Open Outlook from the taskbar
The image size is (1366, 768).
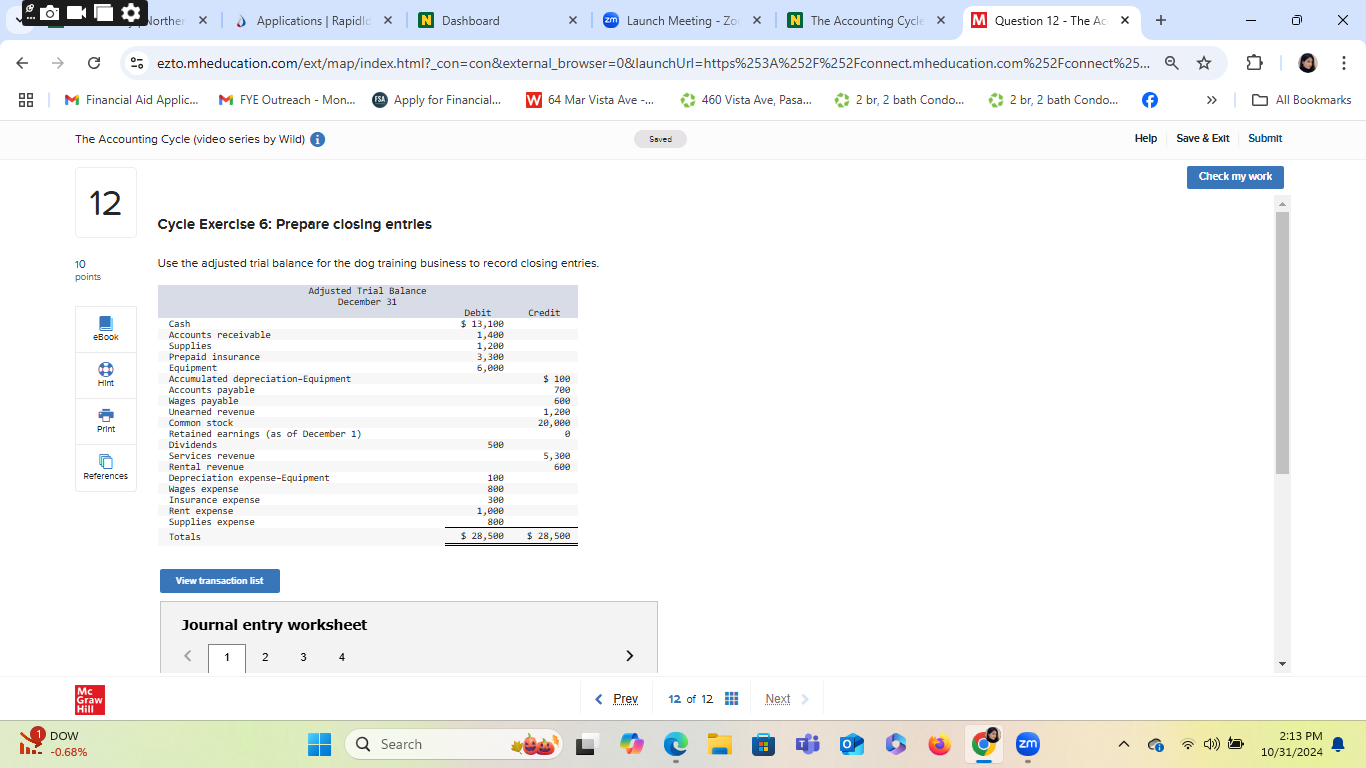(850, 744)
